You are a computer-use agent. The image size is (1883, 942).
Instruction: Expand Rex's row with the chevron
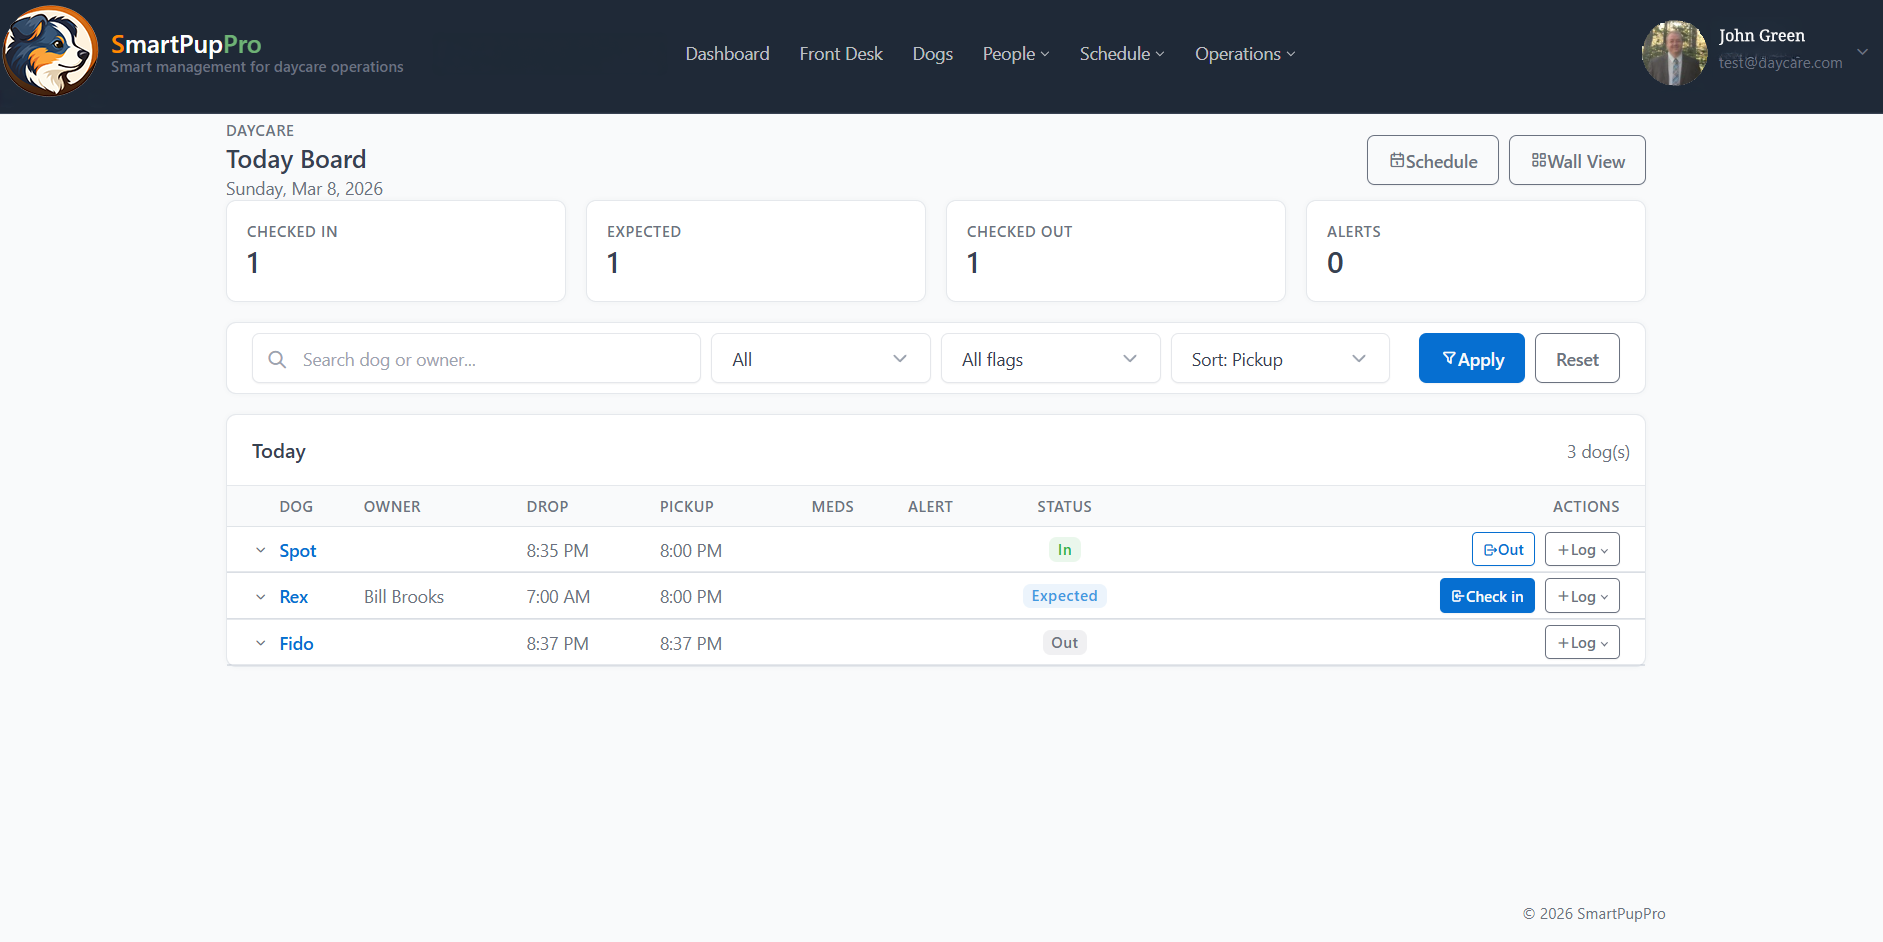[x=260, y=595]
